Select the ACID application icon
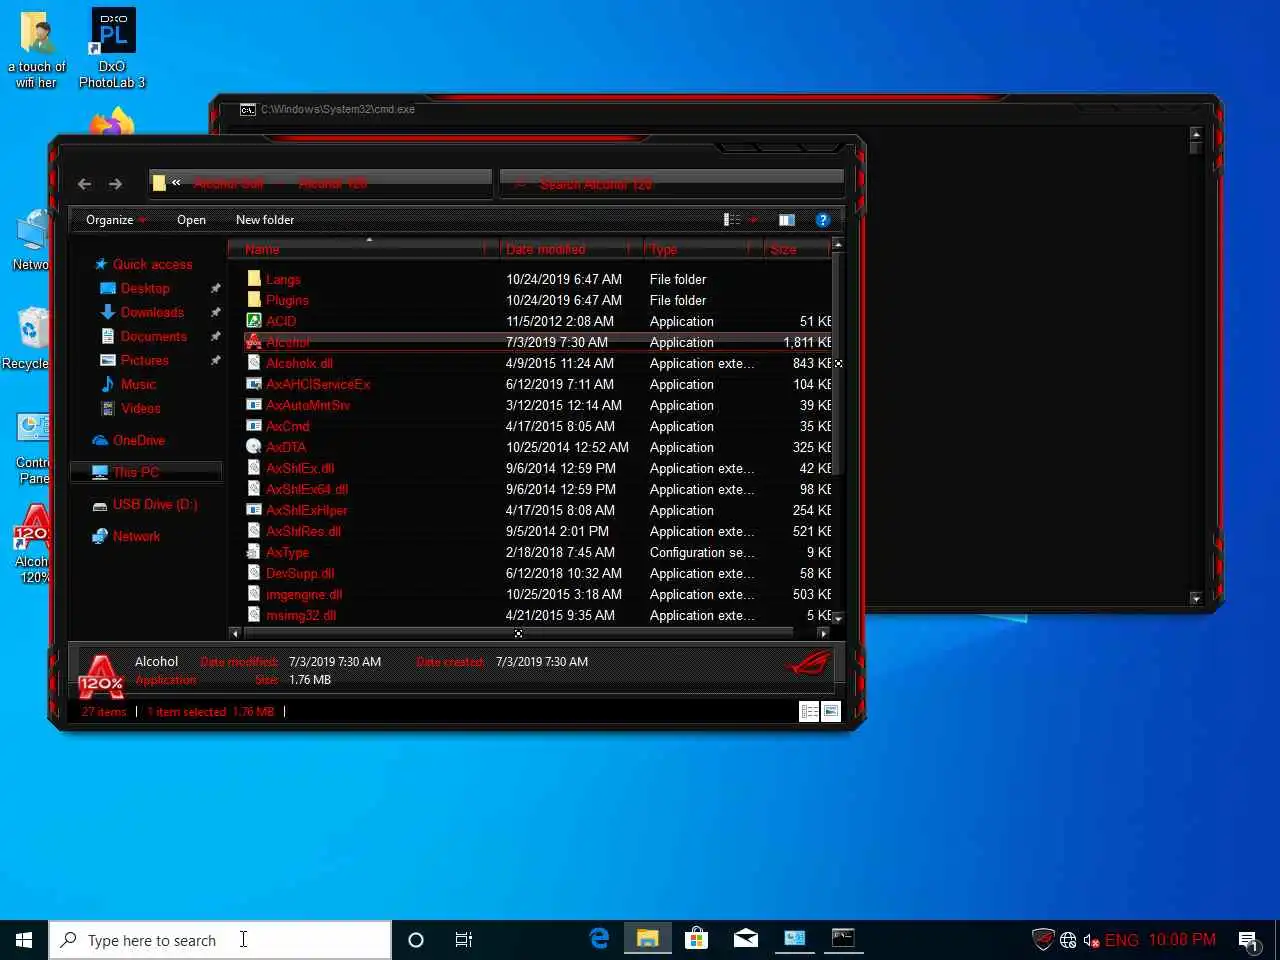 click(254, 321)
